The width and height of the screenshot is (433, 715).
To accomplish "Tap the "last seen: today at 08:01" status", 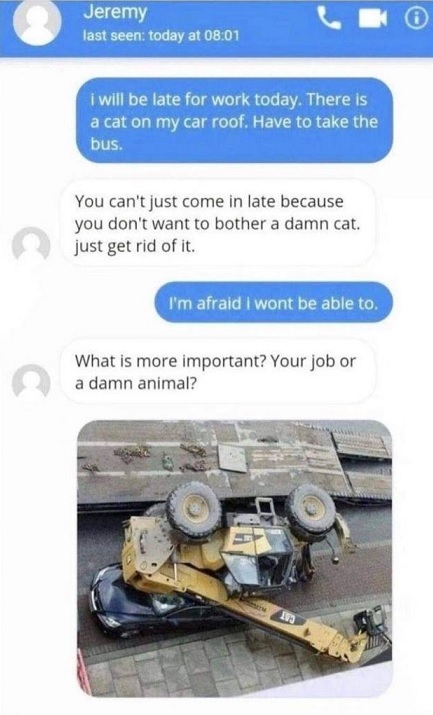I will [x=160, y=36].
